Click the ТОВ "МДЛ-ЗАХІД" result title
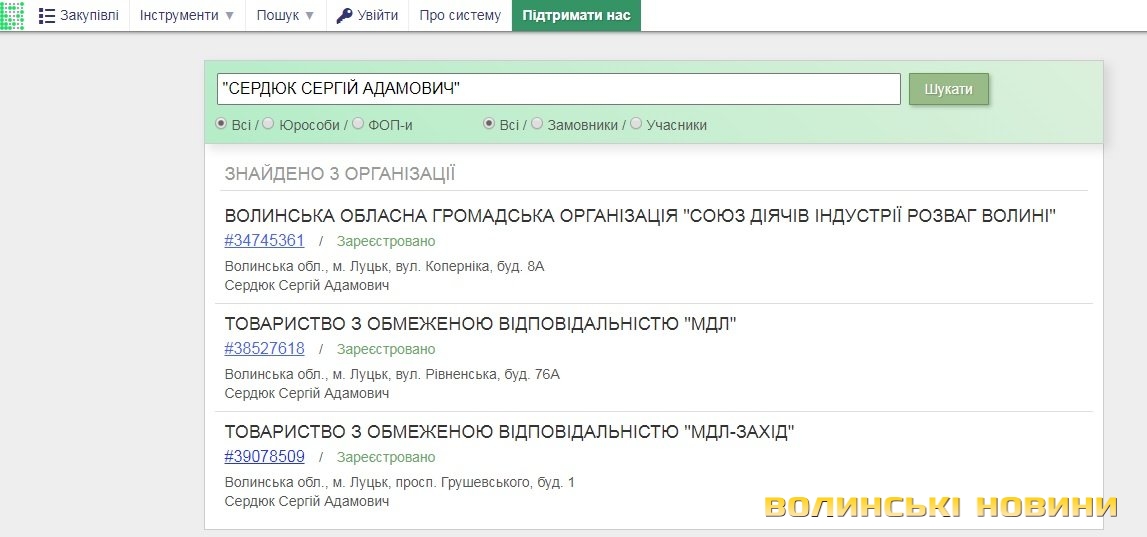1147x537 pixels. 509,432
